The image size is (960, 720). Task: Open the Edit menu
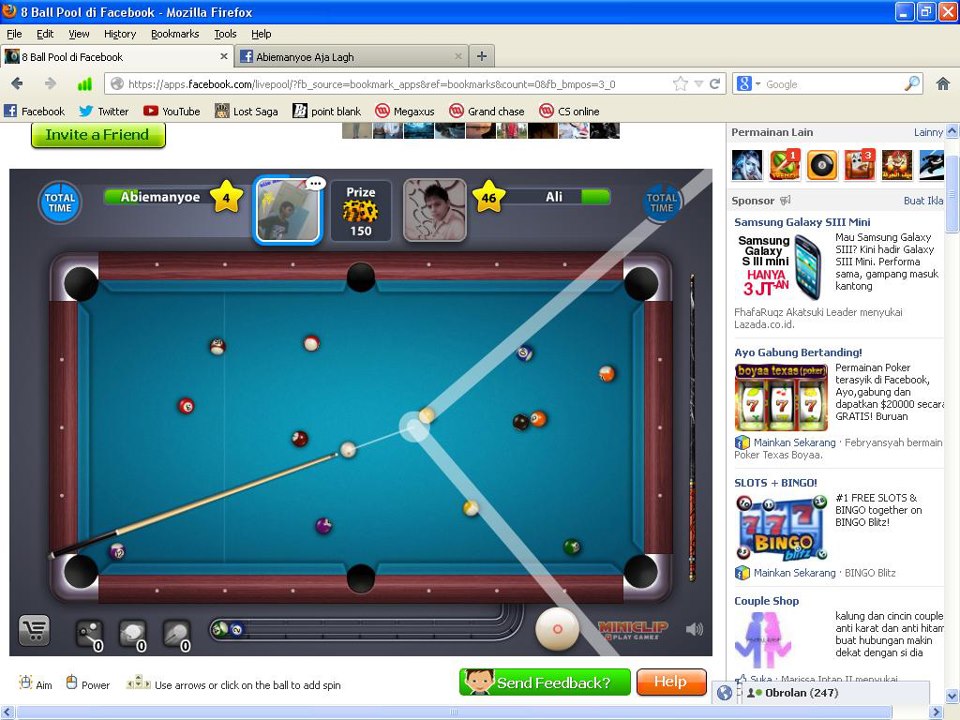(x=45, y=34)
